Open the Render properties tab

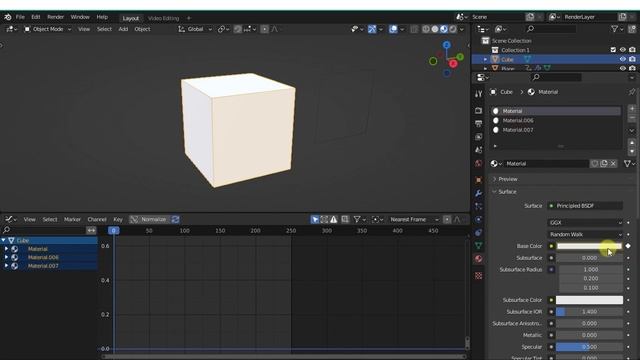click(478, 111)
